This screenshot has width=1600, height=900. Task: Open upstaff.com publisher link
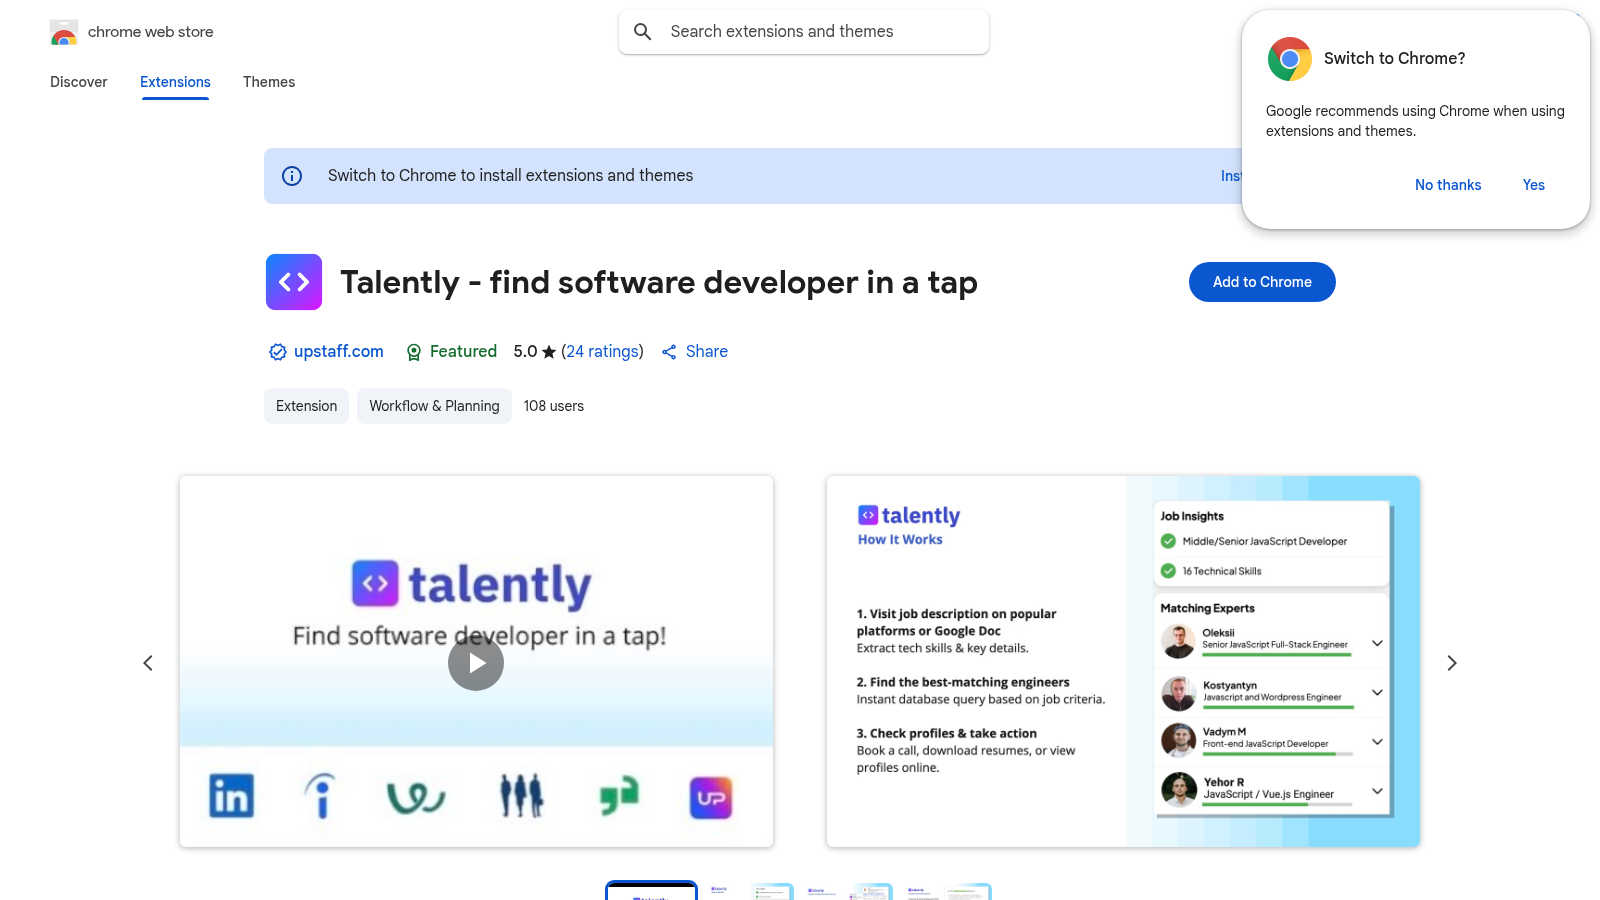pyautogui.click(x=338, y=351)
